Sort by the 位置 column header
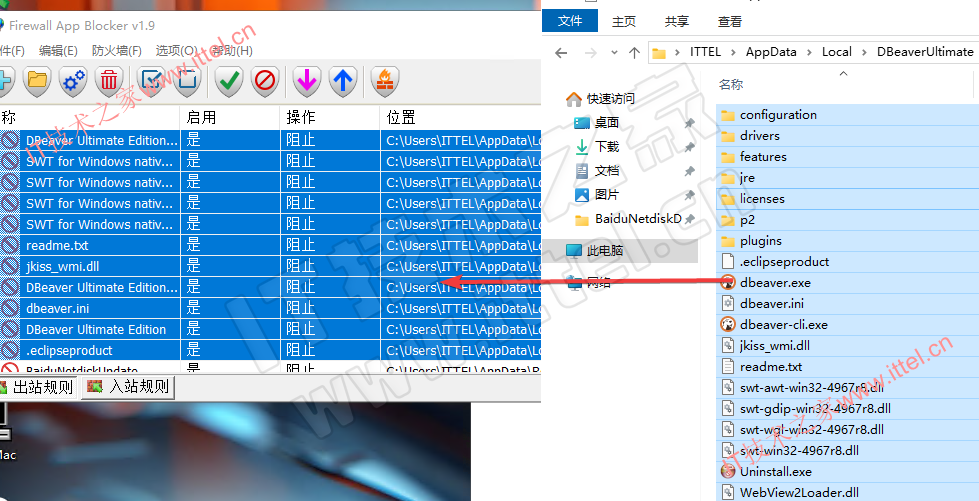 pos(460,117)
